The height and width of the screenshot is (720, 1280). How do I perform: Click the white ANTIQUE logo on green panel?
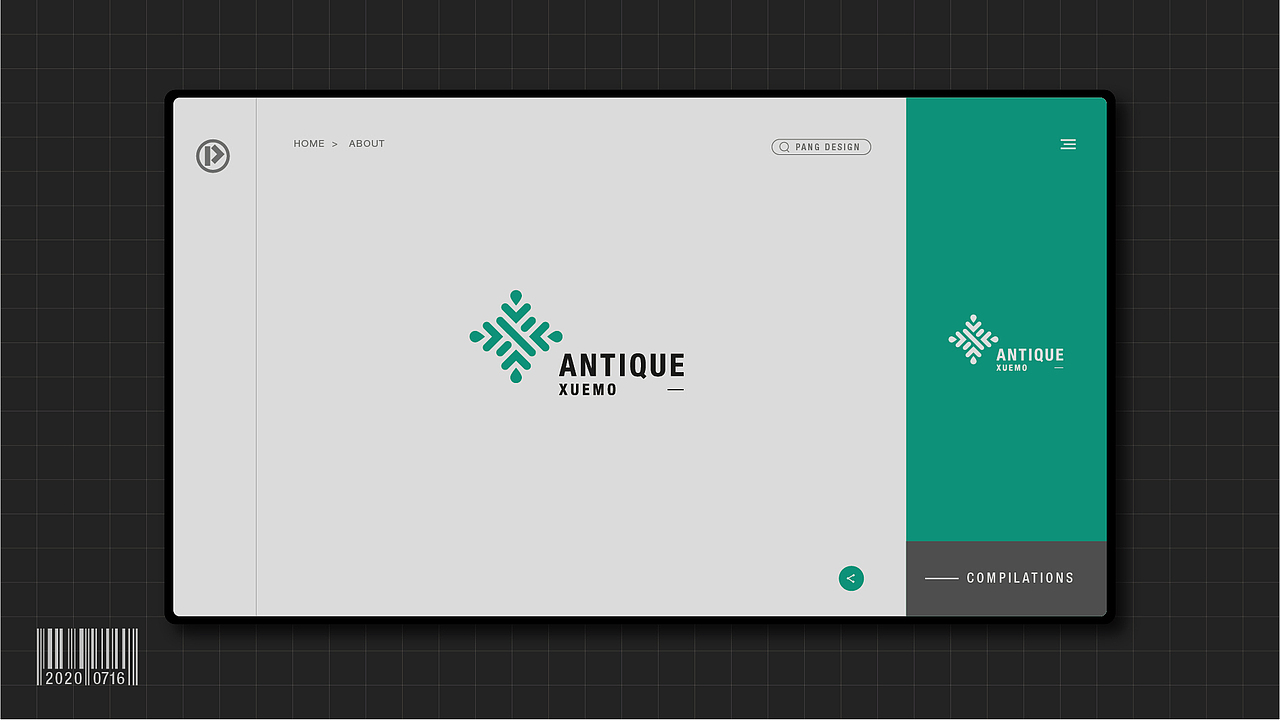[1006, 343]
